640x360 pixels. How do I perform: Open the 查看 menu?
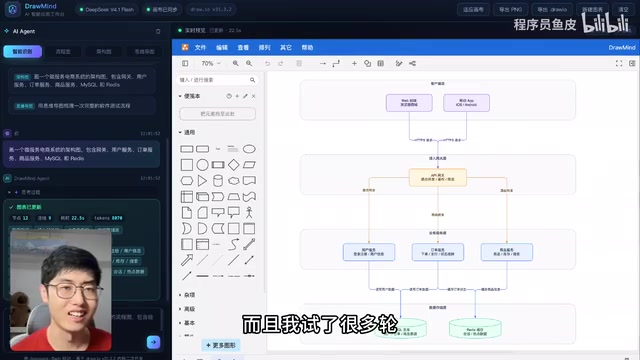pyautogui.click(x=243, y=48)
